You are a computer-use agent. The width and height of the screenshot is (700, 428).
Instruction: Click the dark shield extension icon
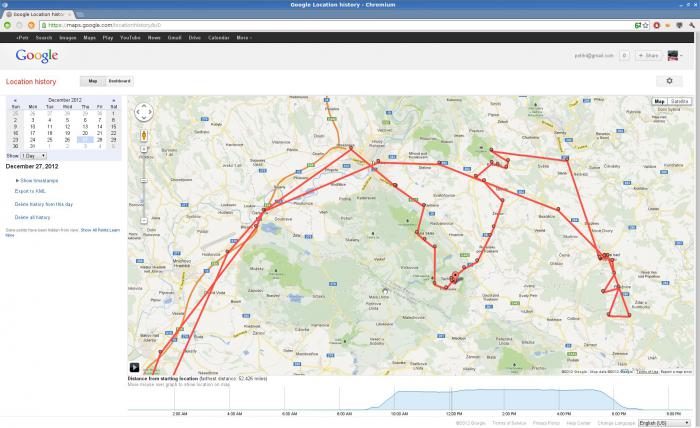click(679, 25)
